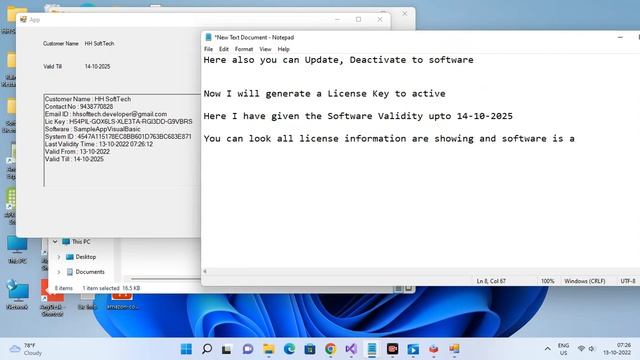
Task: Click the Email ID line in license box
Action: click(x=106, y=114)
